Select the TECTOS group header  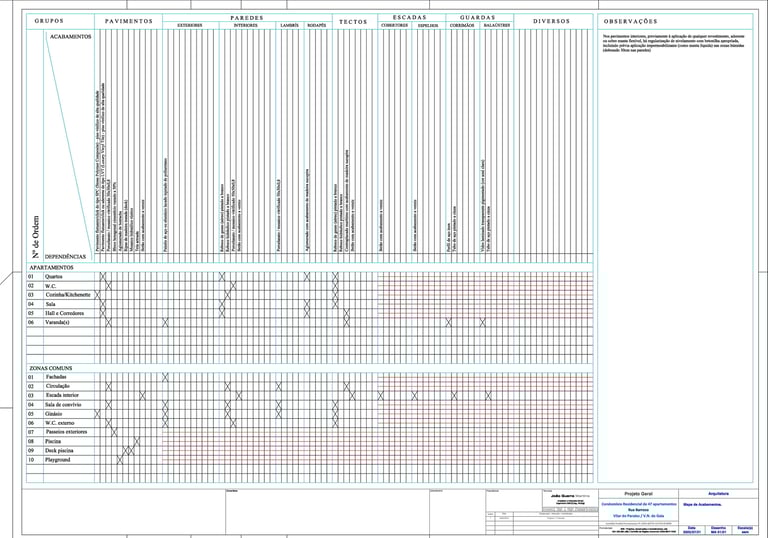pos(353,22)
